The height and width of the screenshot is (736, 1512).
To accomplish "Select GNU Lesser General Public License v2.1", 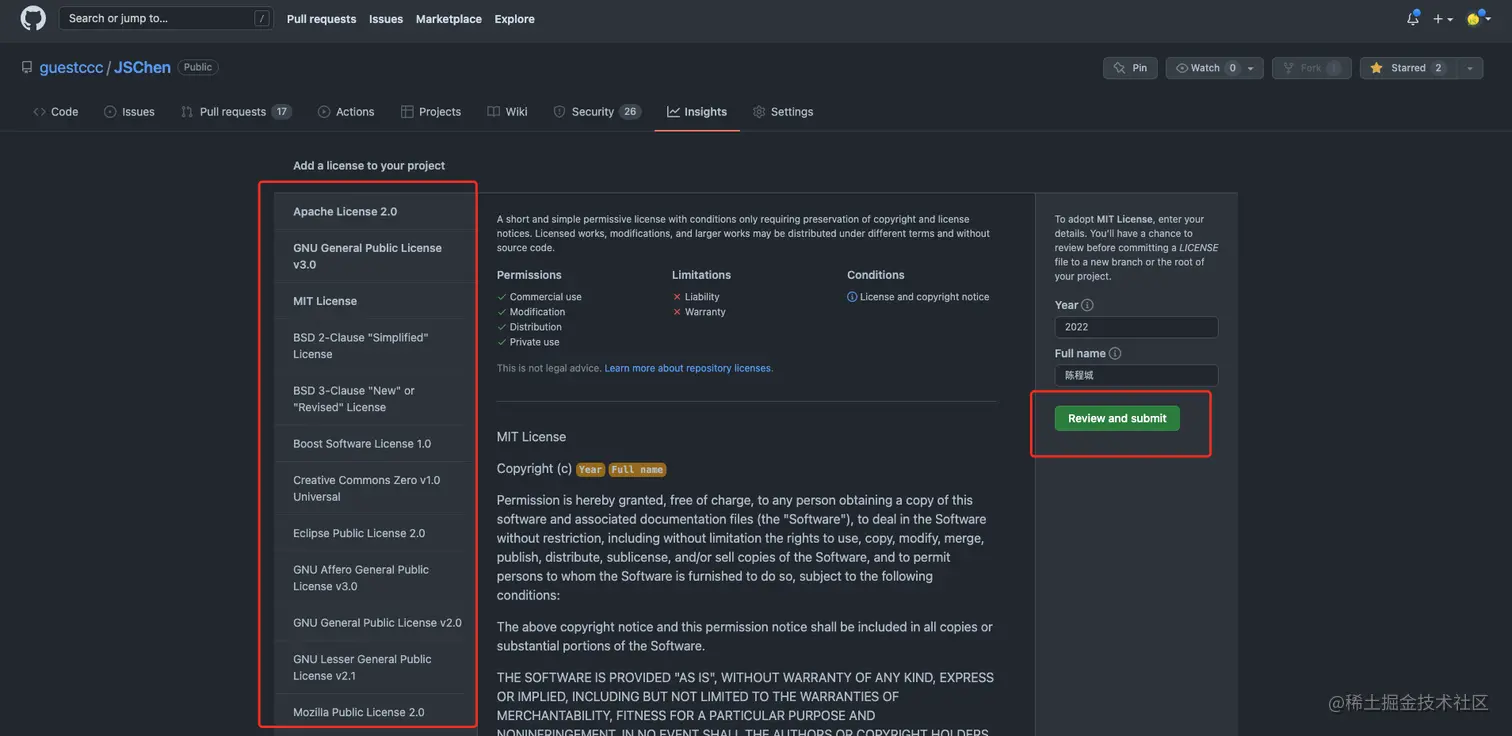I will pos(375,667).
